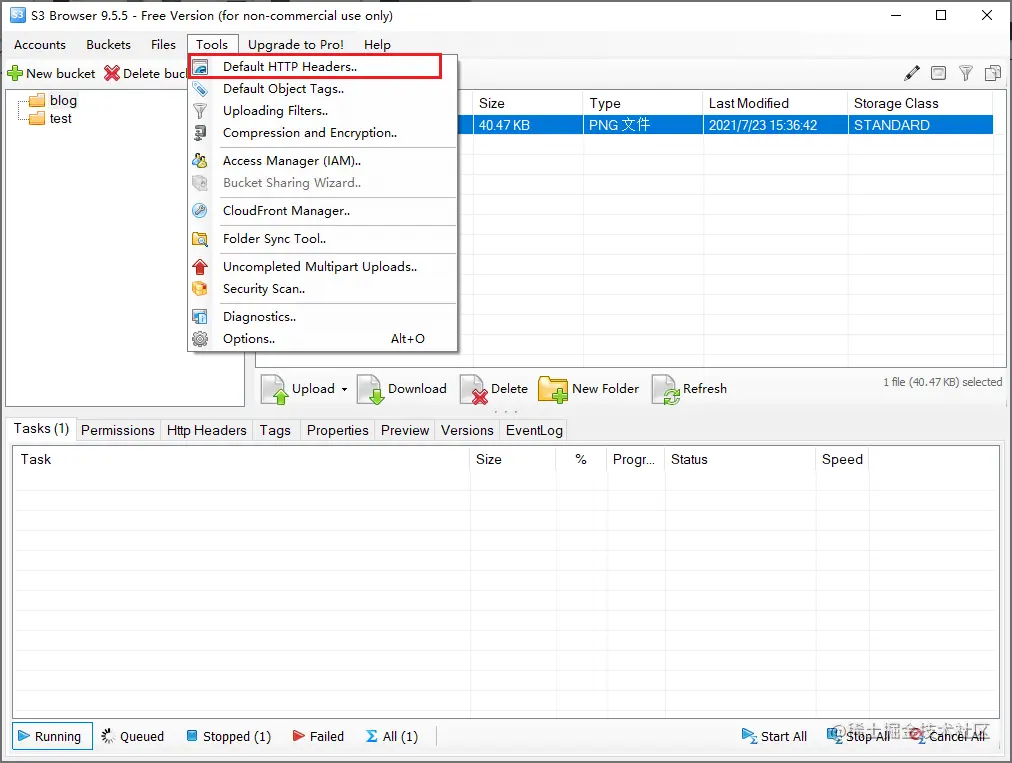Sort tasks by Status column header
Image resolution: width=1012 pixels, height=763 pixels.
pos(740,460)
